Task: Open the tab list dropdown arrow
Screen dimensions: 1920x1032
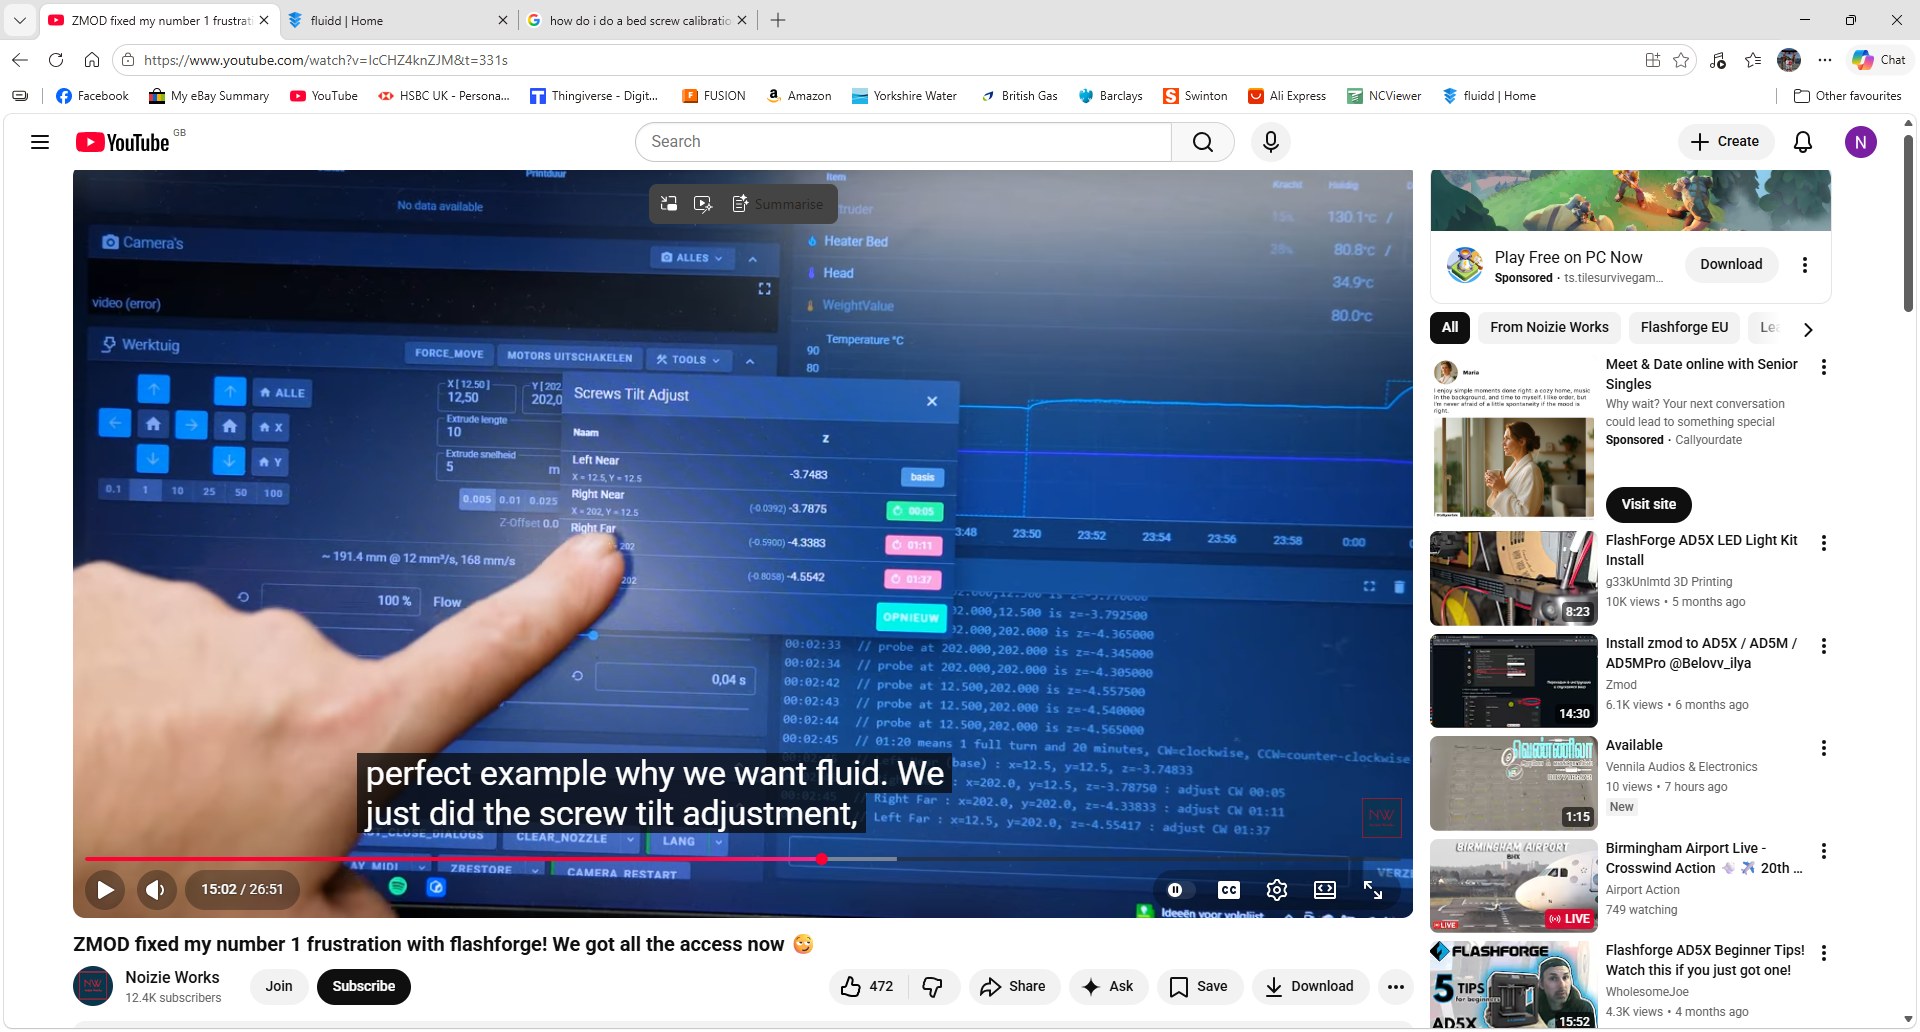Action: pyautogui.click(x=19, y=20)
